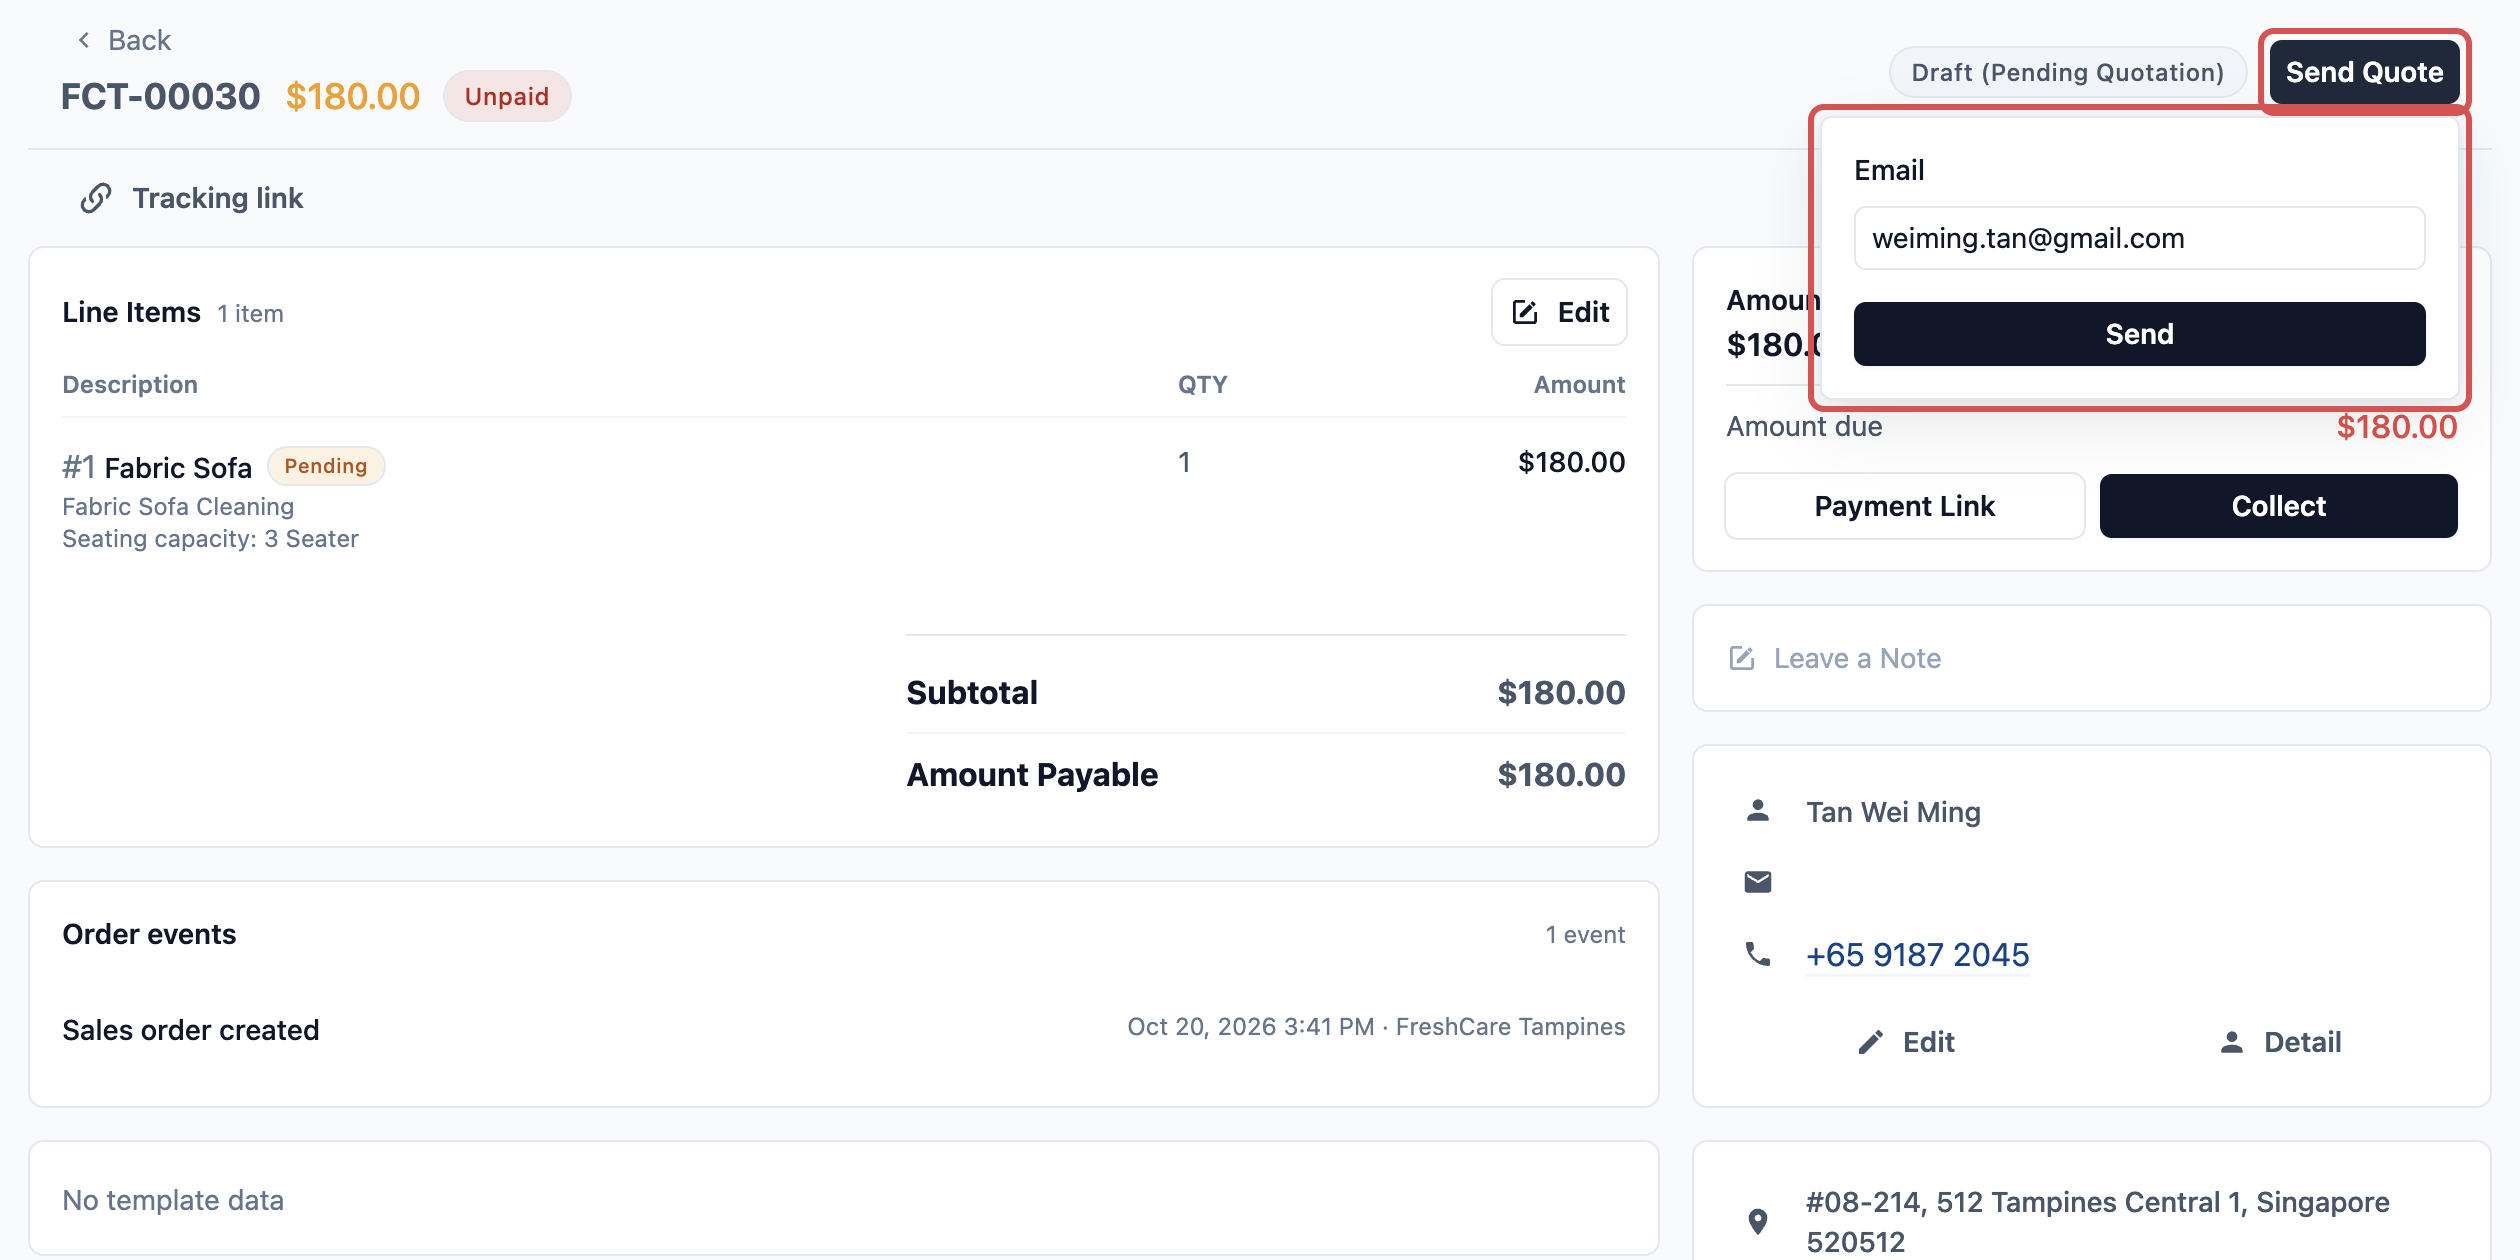The image size is (2520, 1260).
Task: Click the Send button in email popup
Action: point(2139,334)
